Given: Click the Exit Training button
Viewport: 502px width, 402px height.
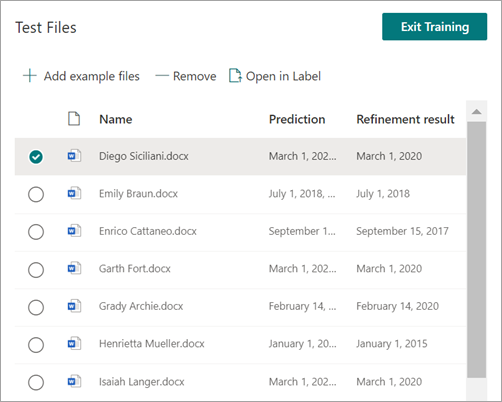Looking at the screenshot, I should click(x=434, y=27).
